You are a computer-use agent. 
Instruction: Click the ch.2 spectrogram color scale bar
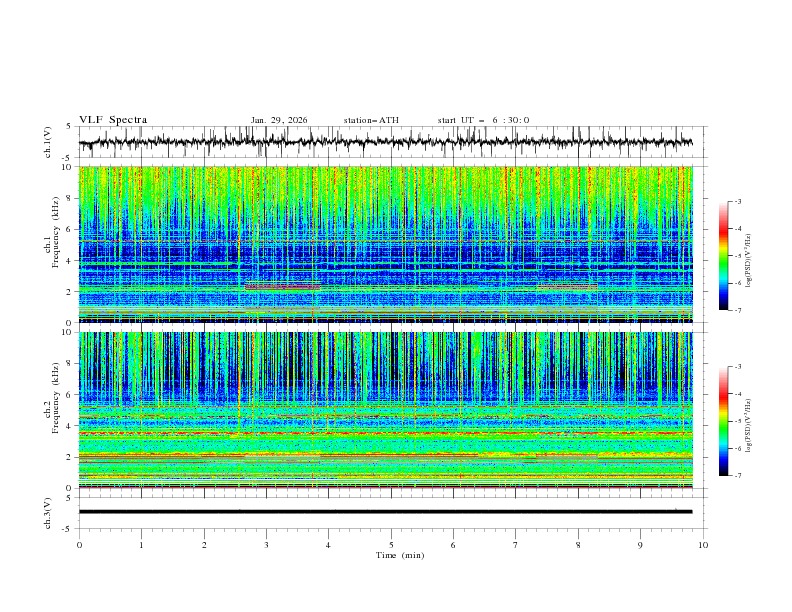723,421
